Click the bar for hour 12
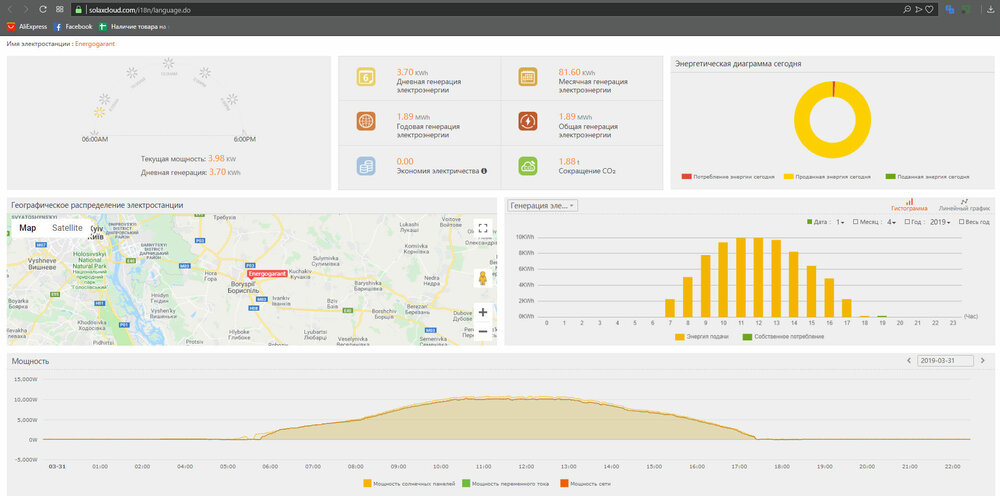 click(758, 277)
